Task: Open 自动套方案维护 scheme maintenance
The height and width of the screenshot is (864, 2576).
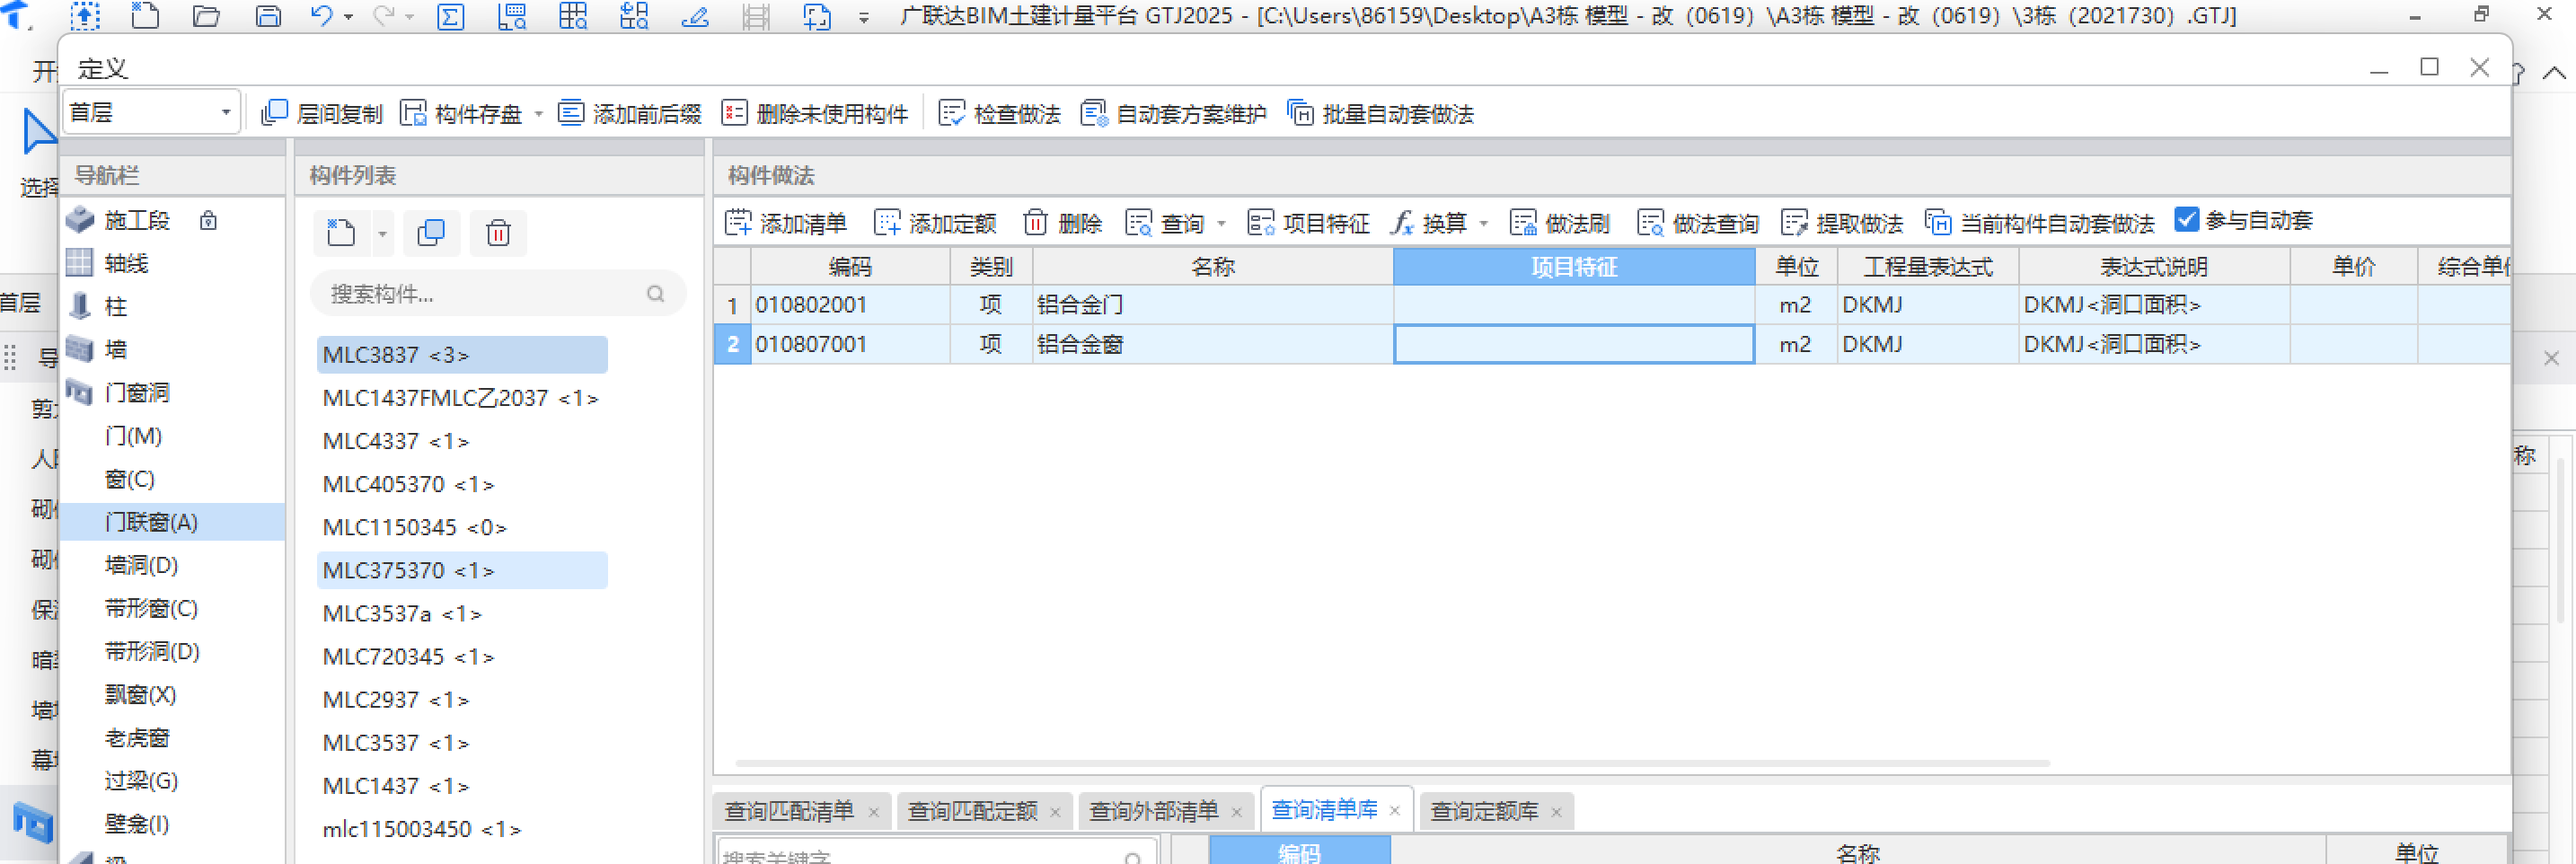Action: point(1174,113)
